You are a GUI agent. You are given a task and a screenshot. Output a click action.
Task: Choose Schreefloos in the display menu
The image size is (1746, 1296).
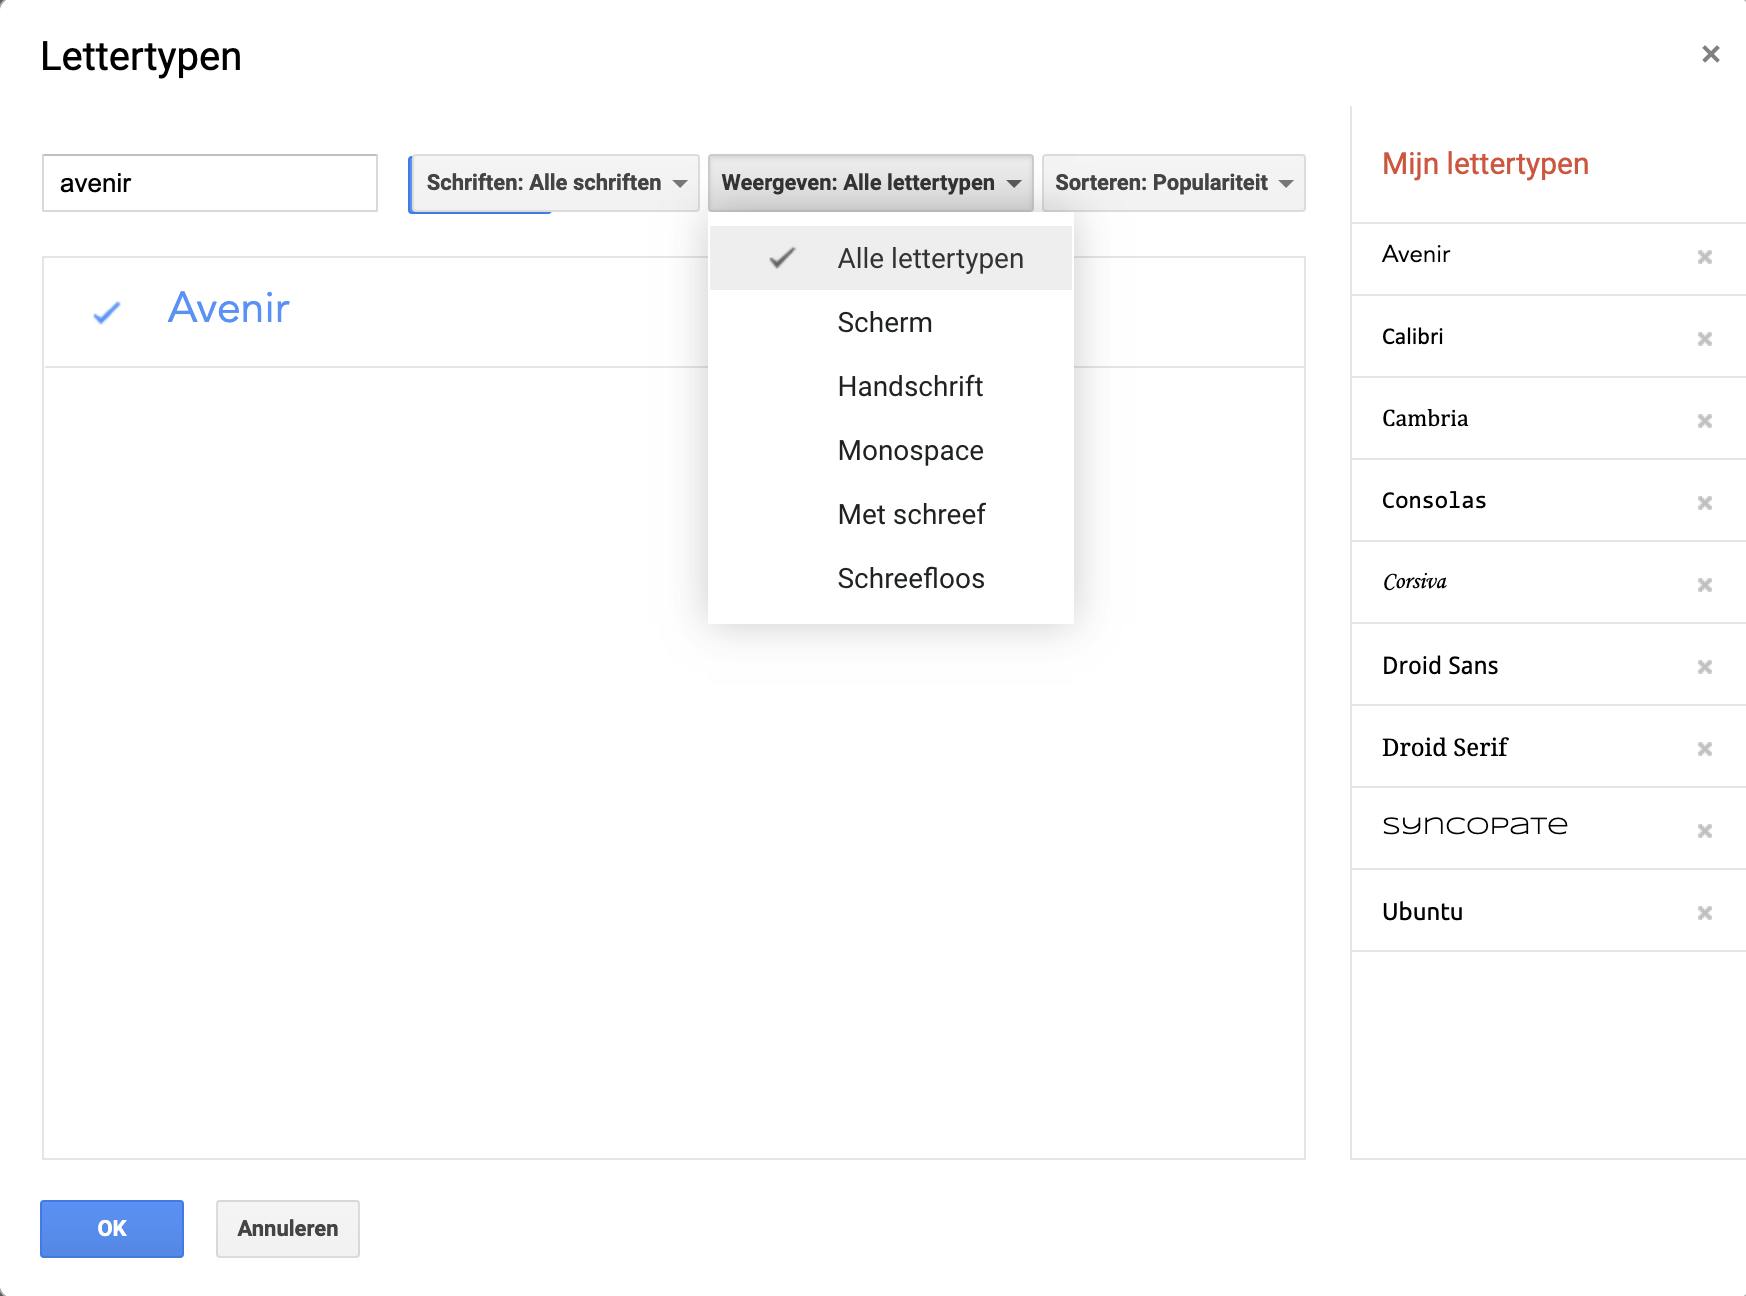pyautogui.click(x=910, y=579)
